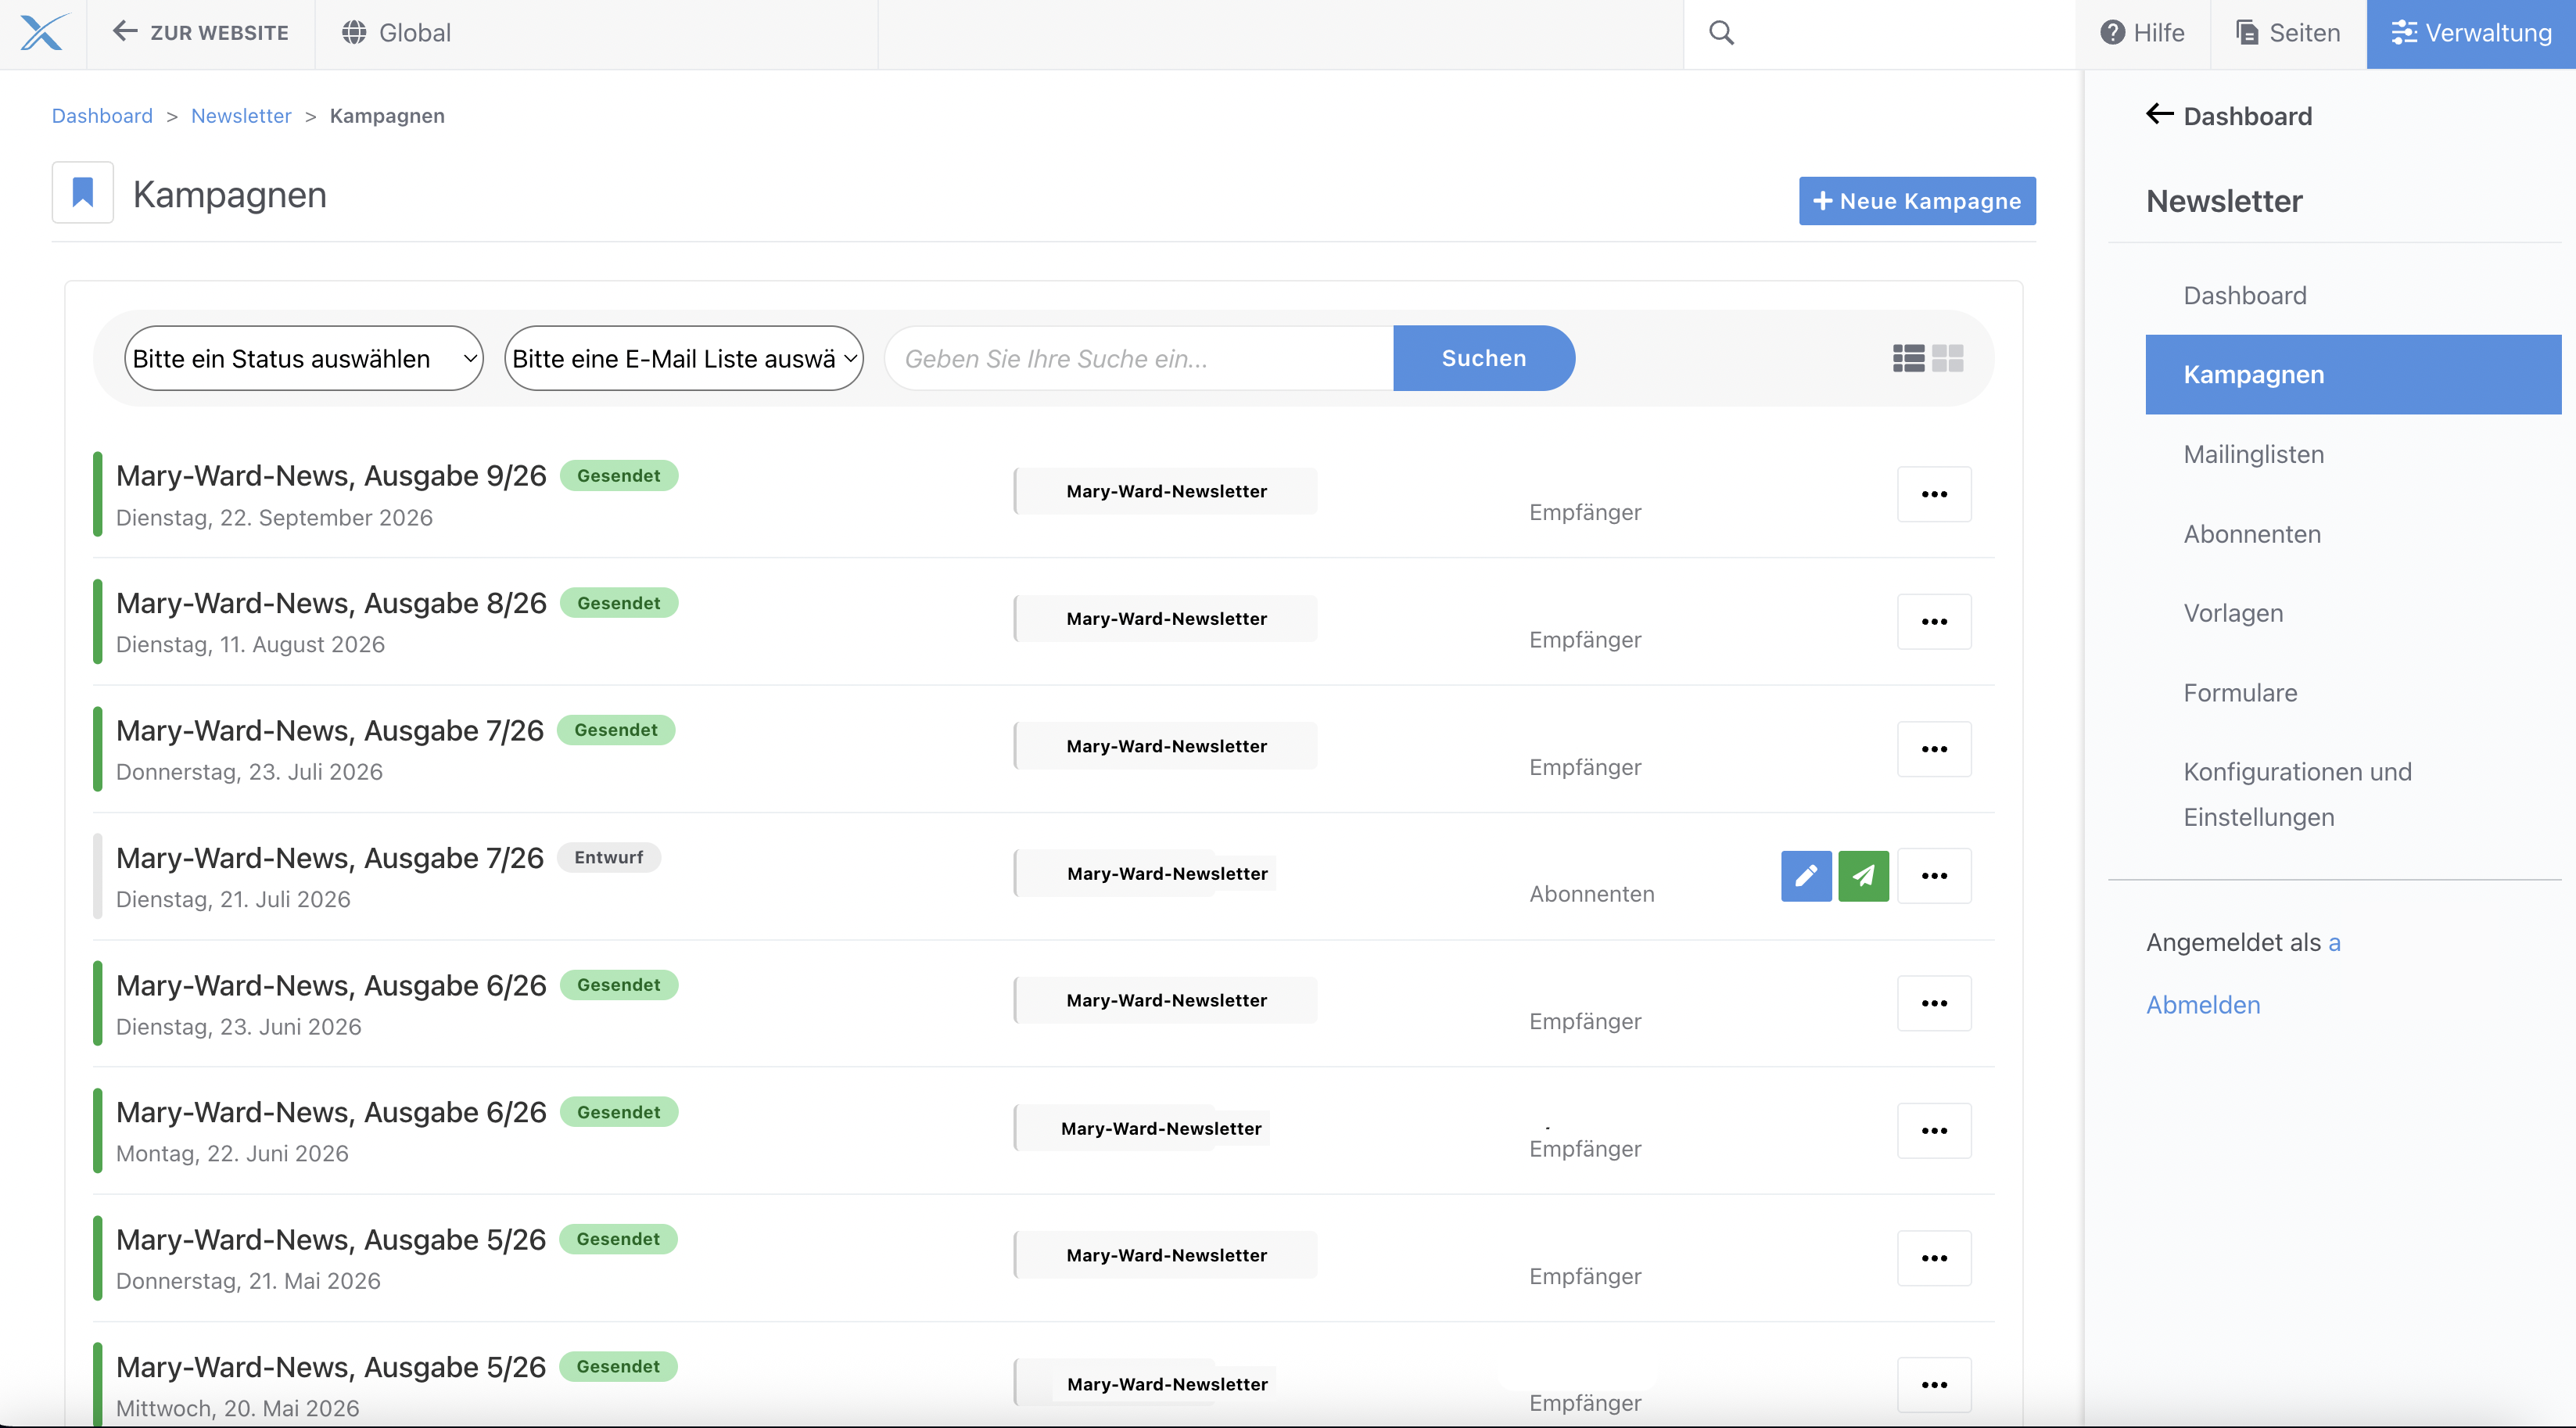Send the draft Ausgabe 7/26 campaign
The height and width of the screenshot is (1428, 2576).
pos(1863,876)
